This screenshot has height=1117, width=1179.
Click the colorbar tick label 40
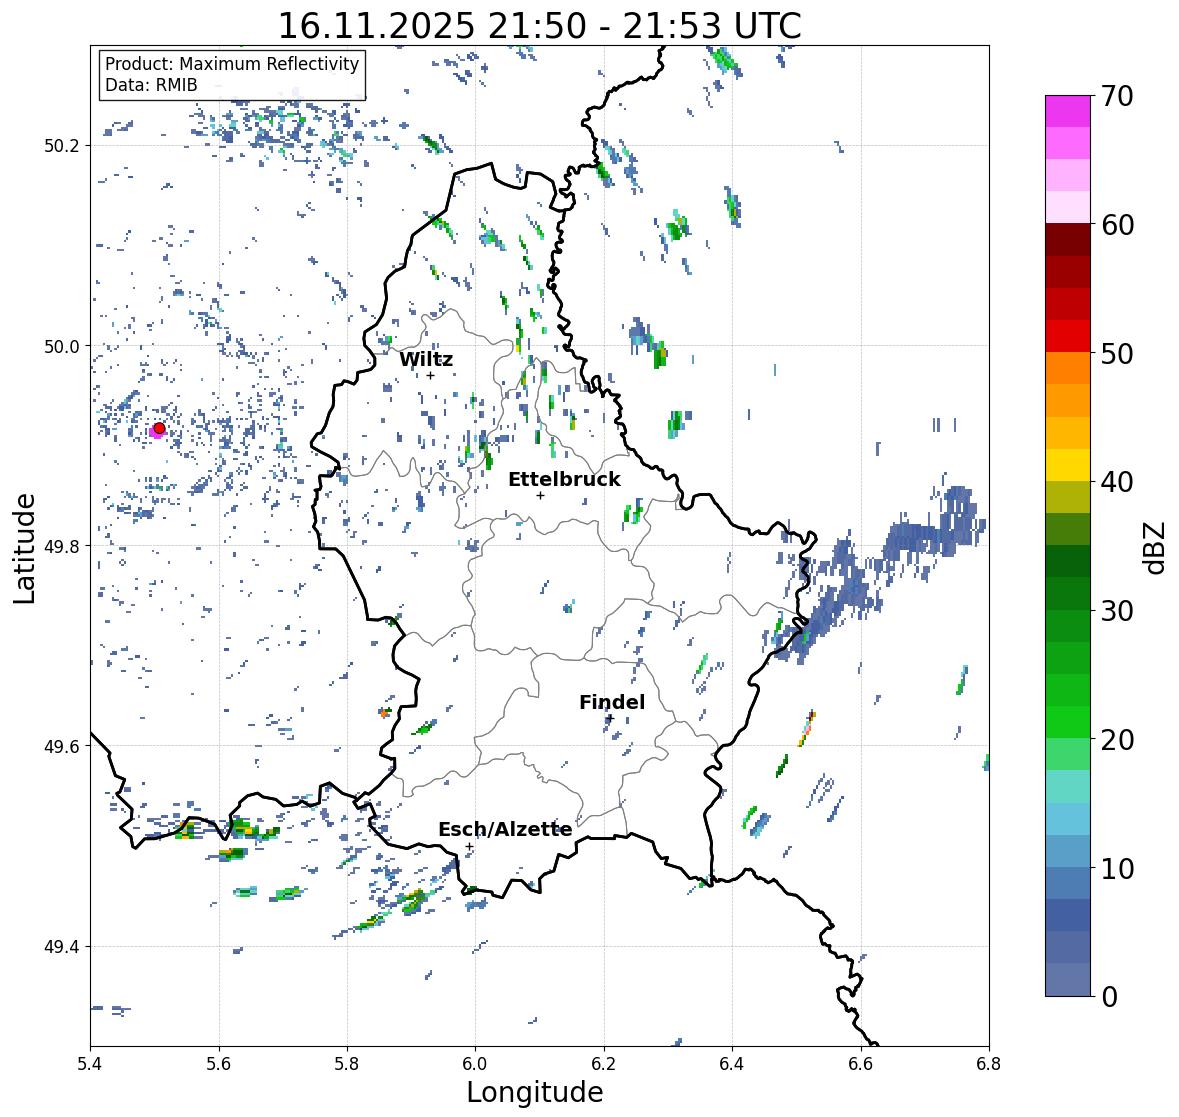coord(1117,482)
